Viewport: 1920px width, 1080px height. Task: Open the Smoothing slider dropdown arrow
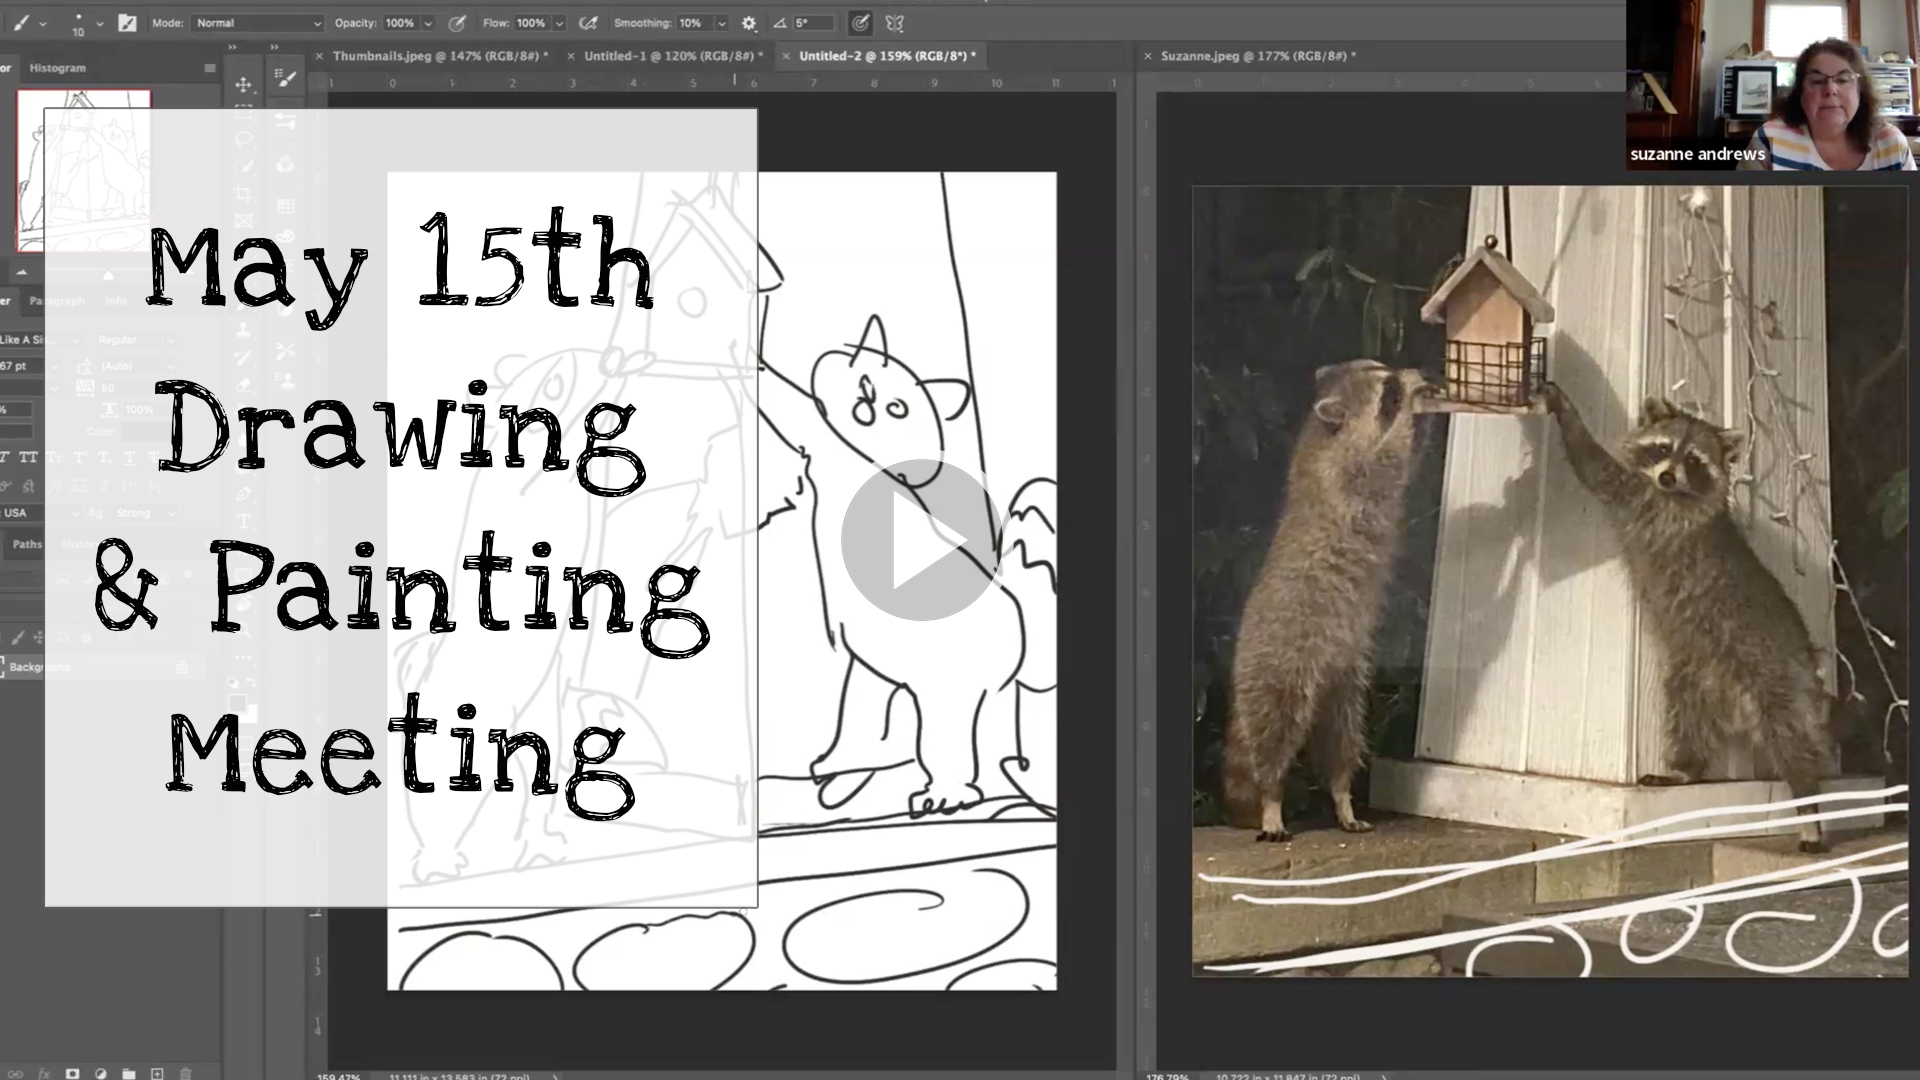pyautogui.click(x=721, y=23)
